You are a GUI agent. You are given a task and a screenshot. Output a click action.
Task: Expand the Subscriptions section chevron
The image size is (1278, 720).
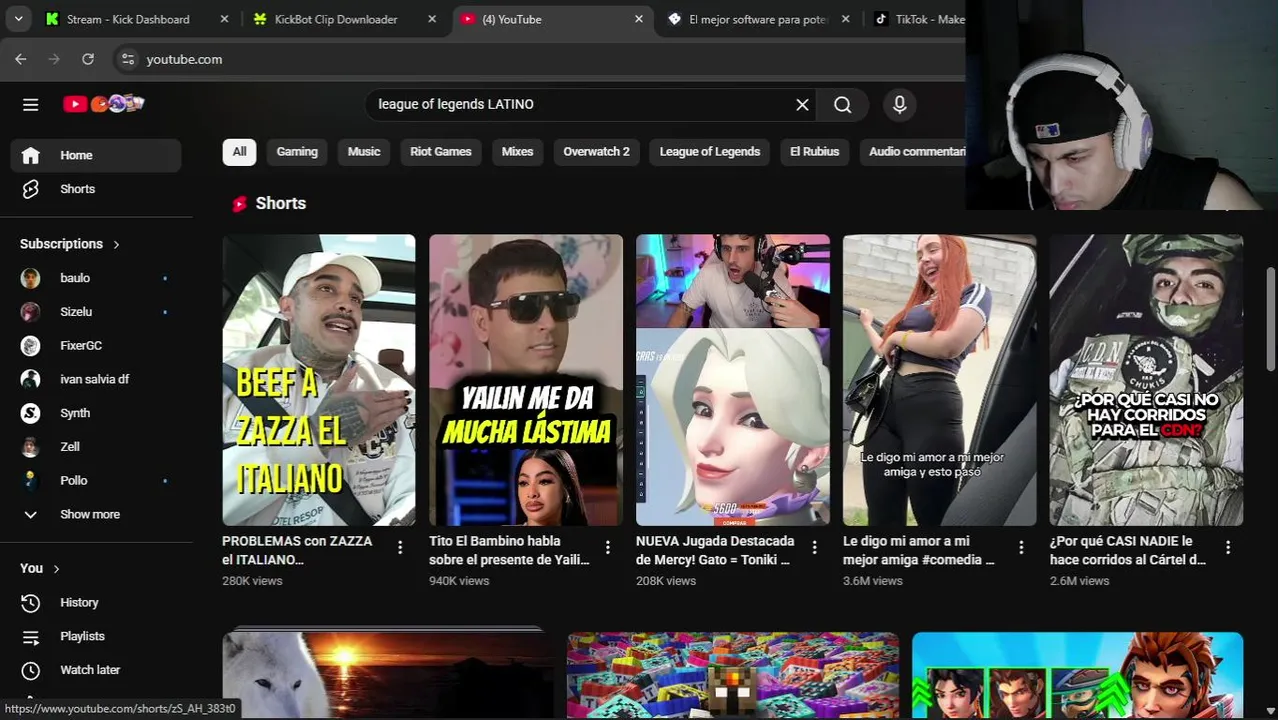[x=116, y=244]
